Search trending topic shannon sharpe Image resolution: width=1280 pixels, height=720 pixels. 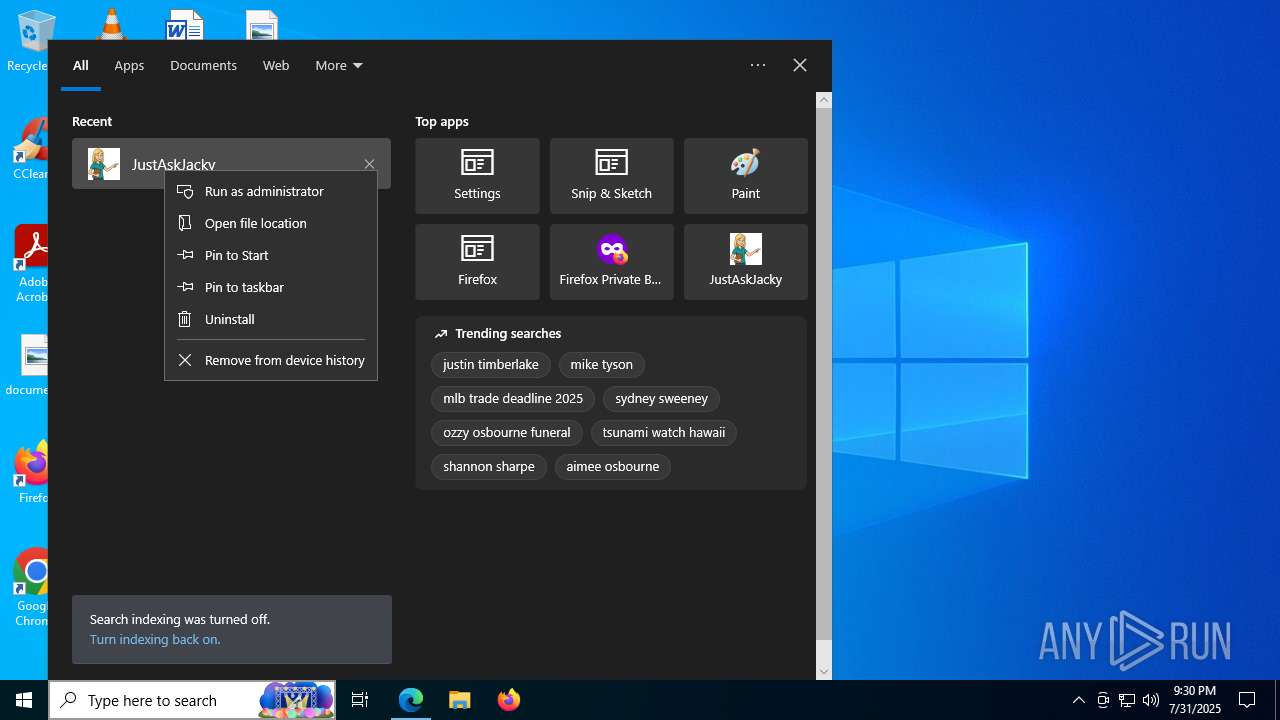[489, 466]
